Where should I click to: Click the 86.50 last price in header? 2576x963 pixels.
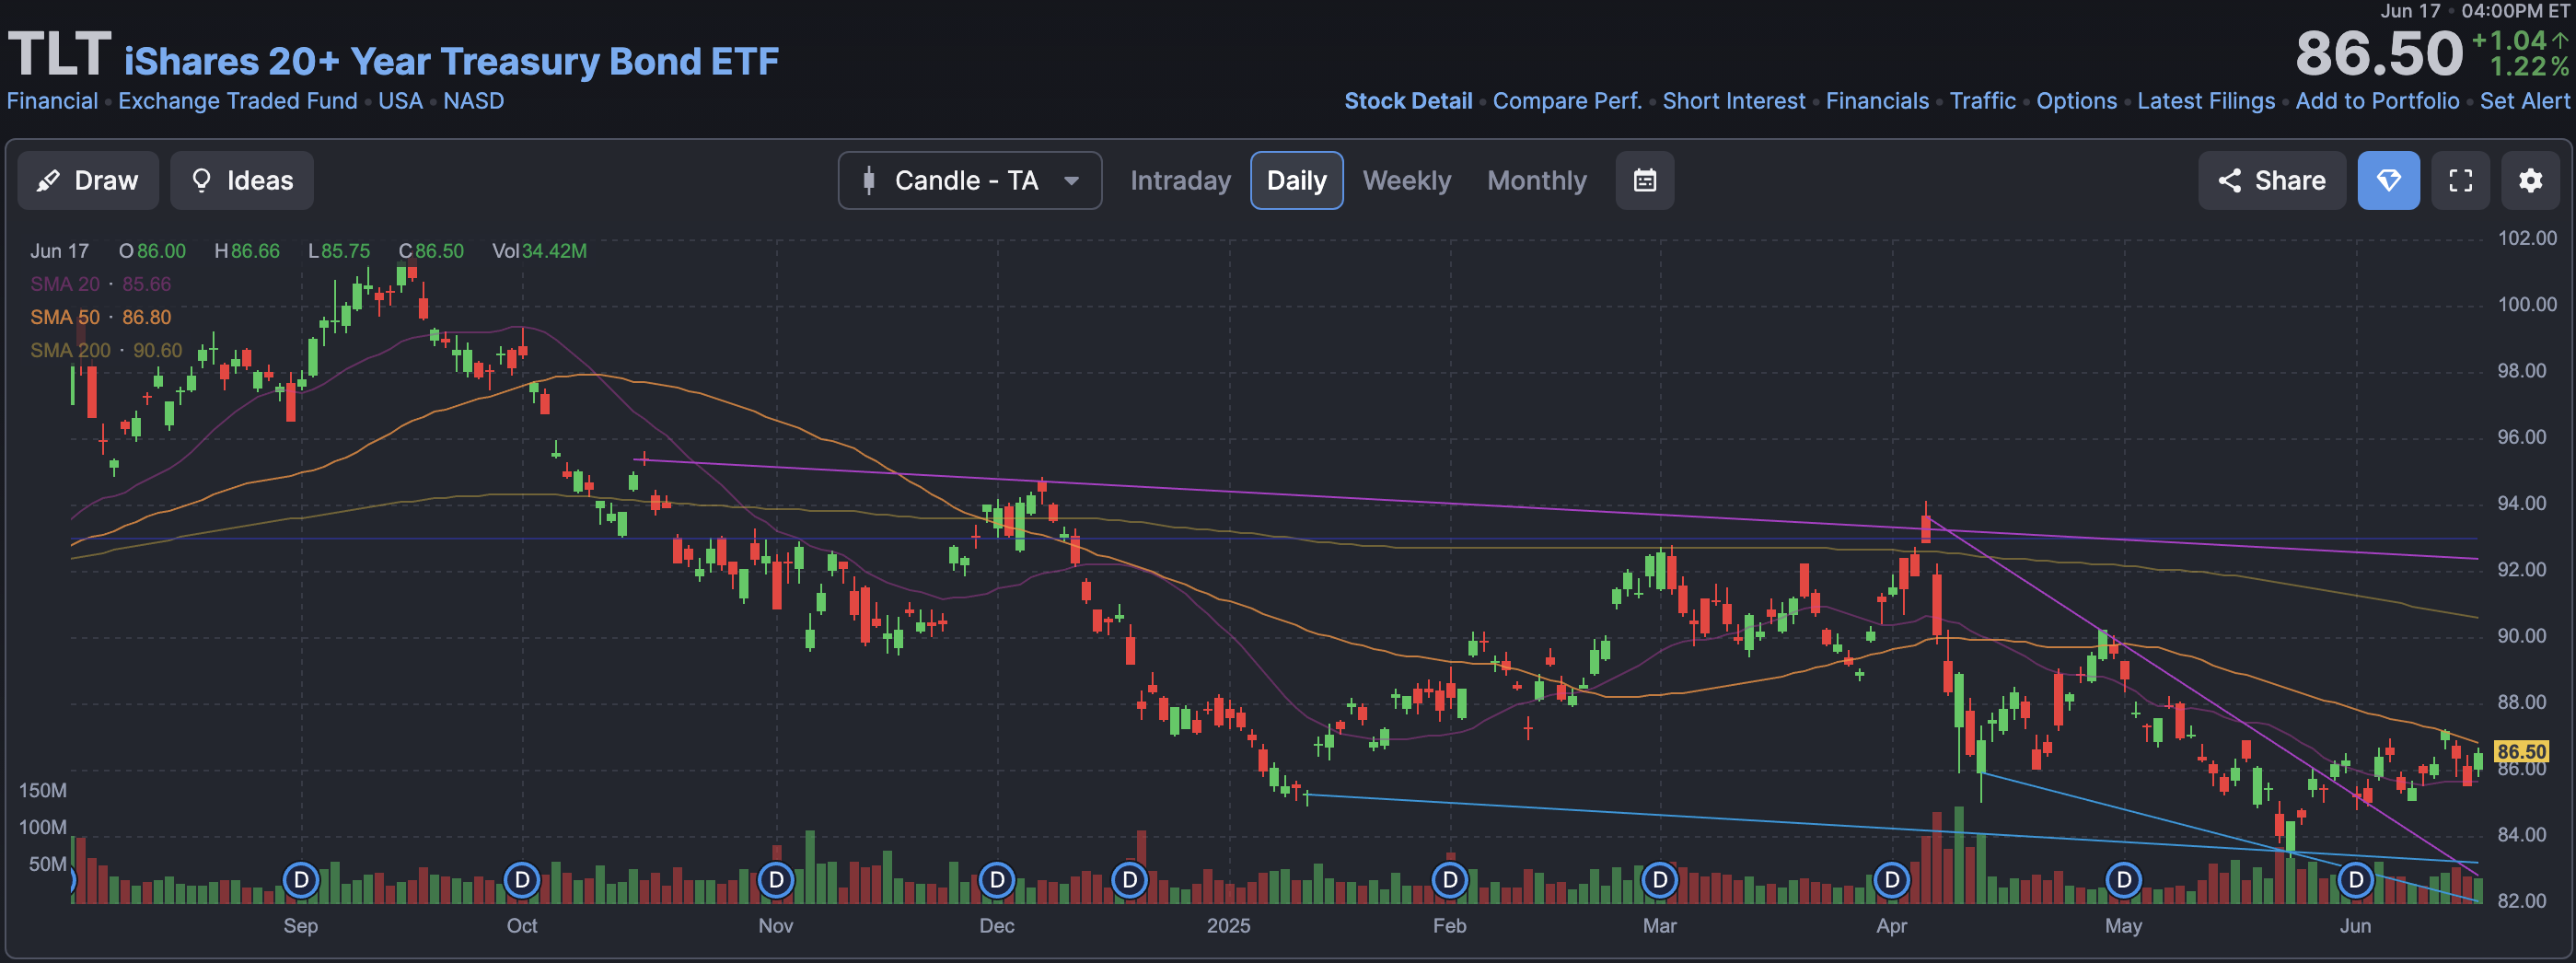tap(2379, 53)
